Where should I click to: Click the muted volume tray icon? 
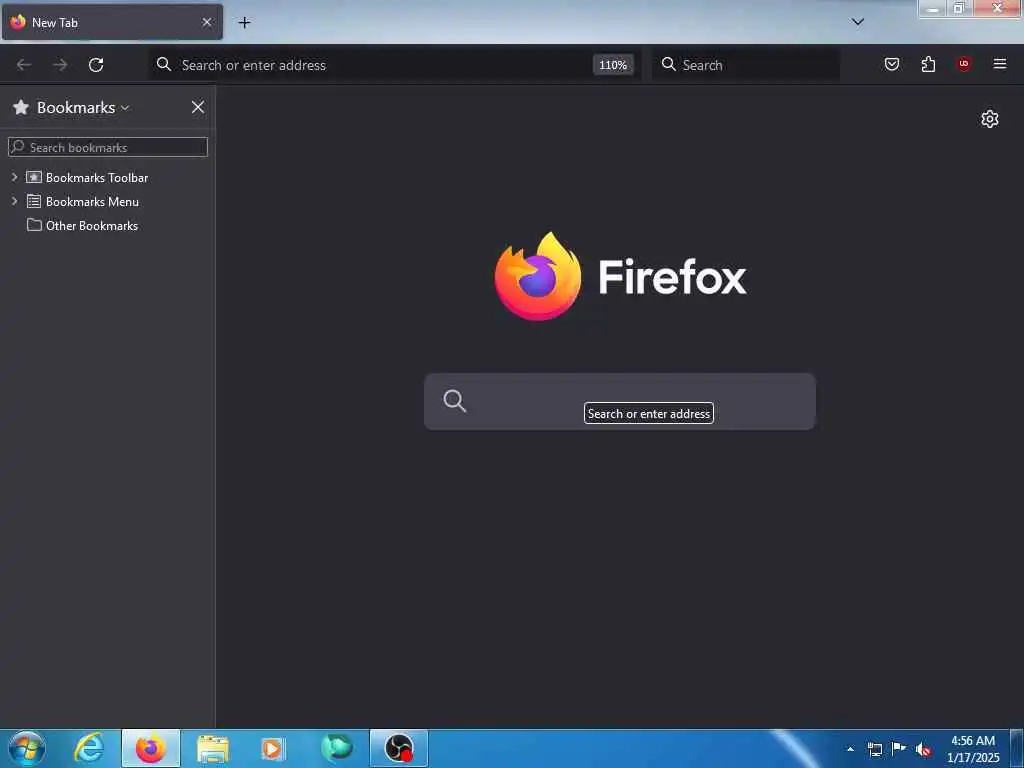click(923, 749)
